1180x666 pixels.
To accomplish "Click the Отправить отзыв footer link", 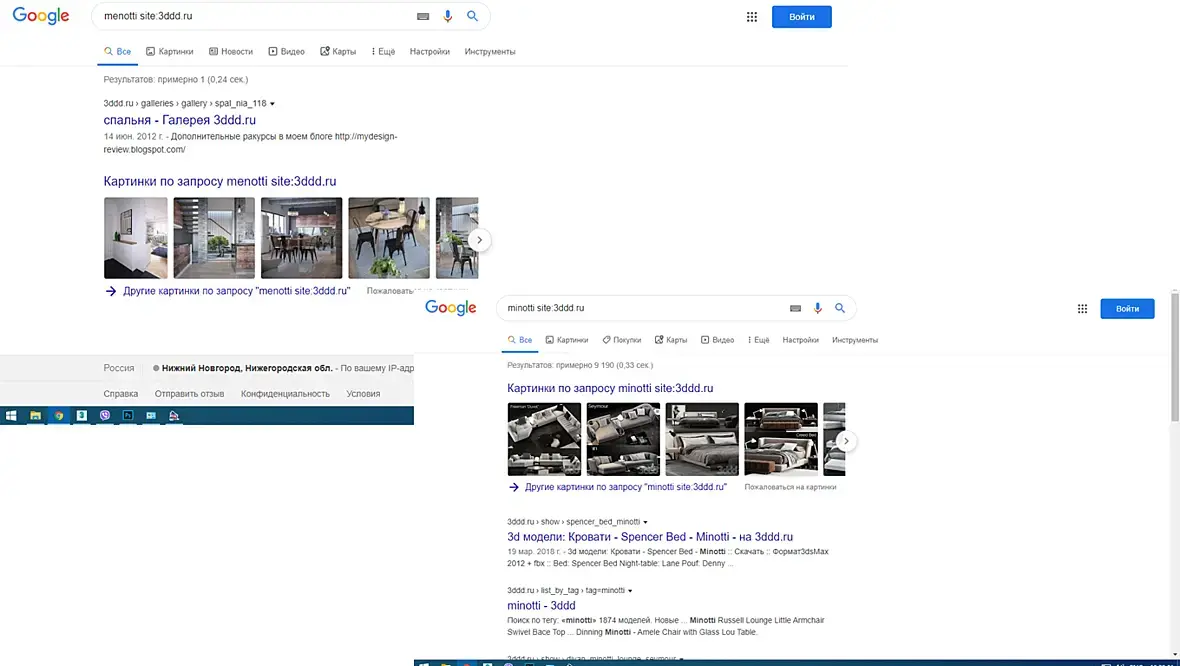I will click(190, 394).
